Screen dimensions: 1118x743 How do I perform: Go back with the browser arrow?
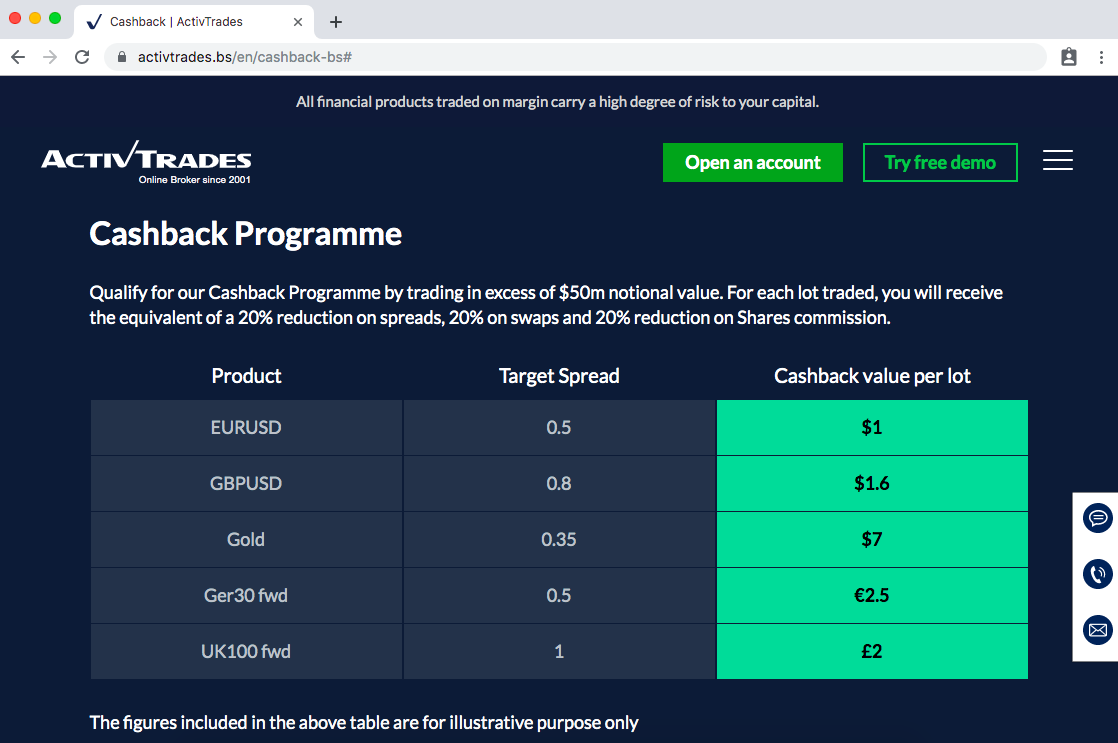[19, 57]
